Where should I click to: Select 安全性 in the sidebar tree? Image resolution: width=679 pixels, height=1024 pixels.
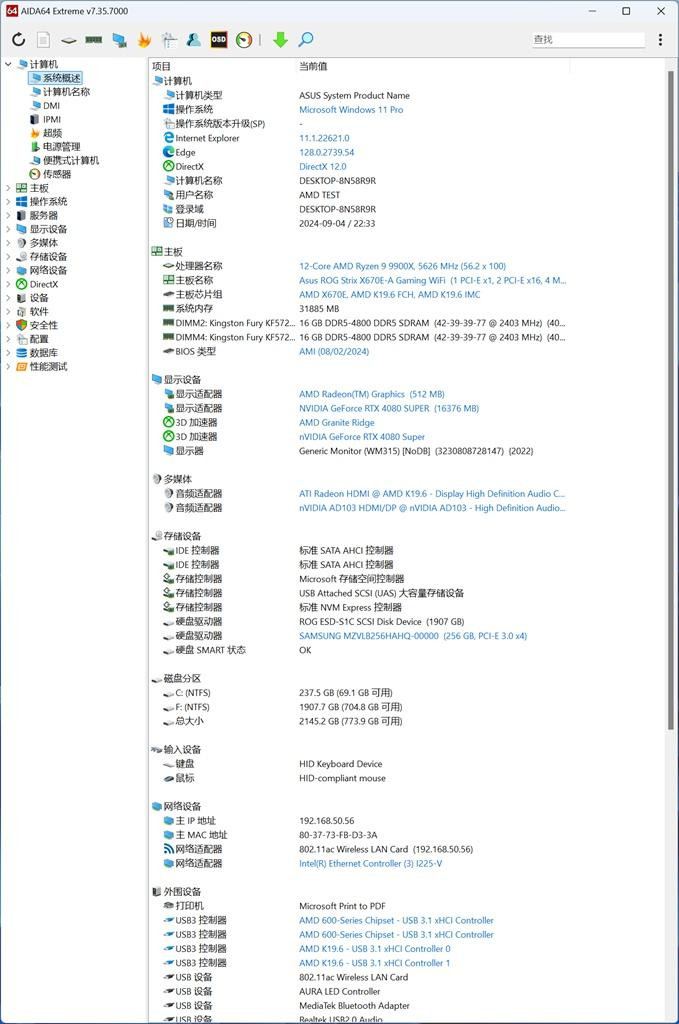tap(37, 325)
